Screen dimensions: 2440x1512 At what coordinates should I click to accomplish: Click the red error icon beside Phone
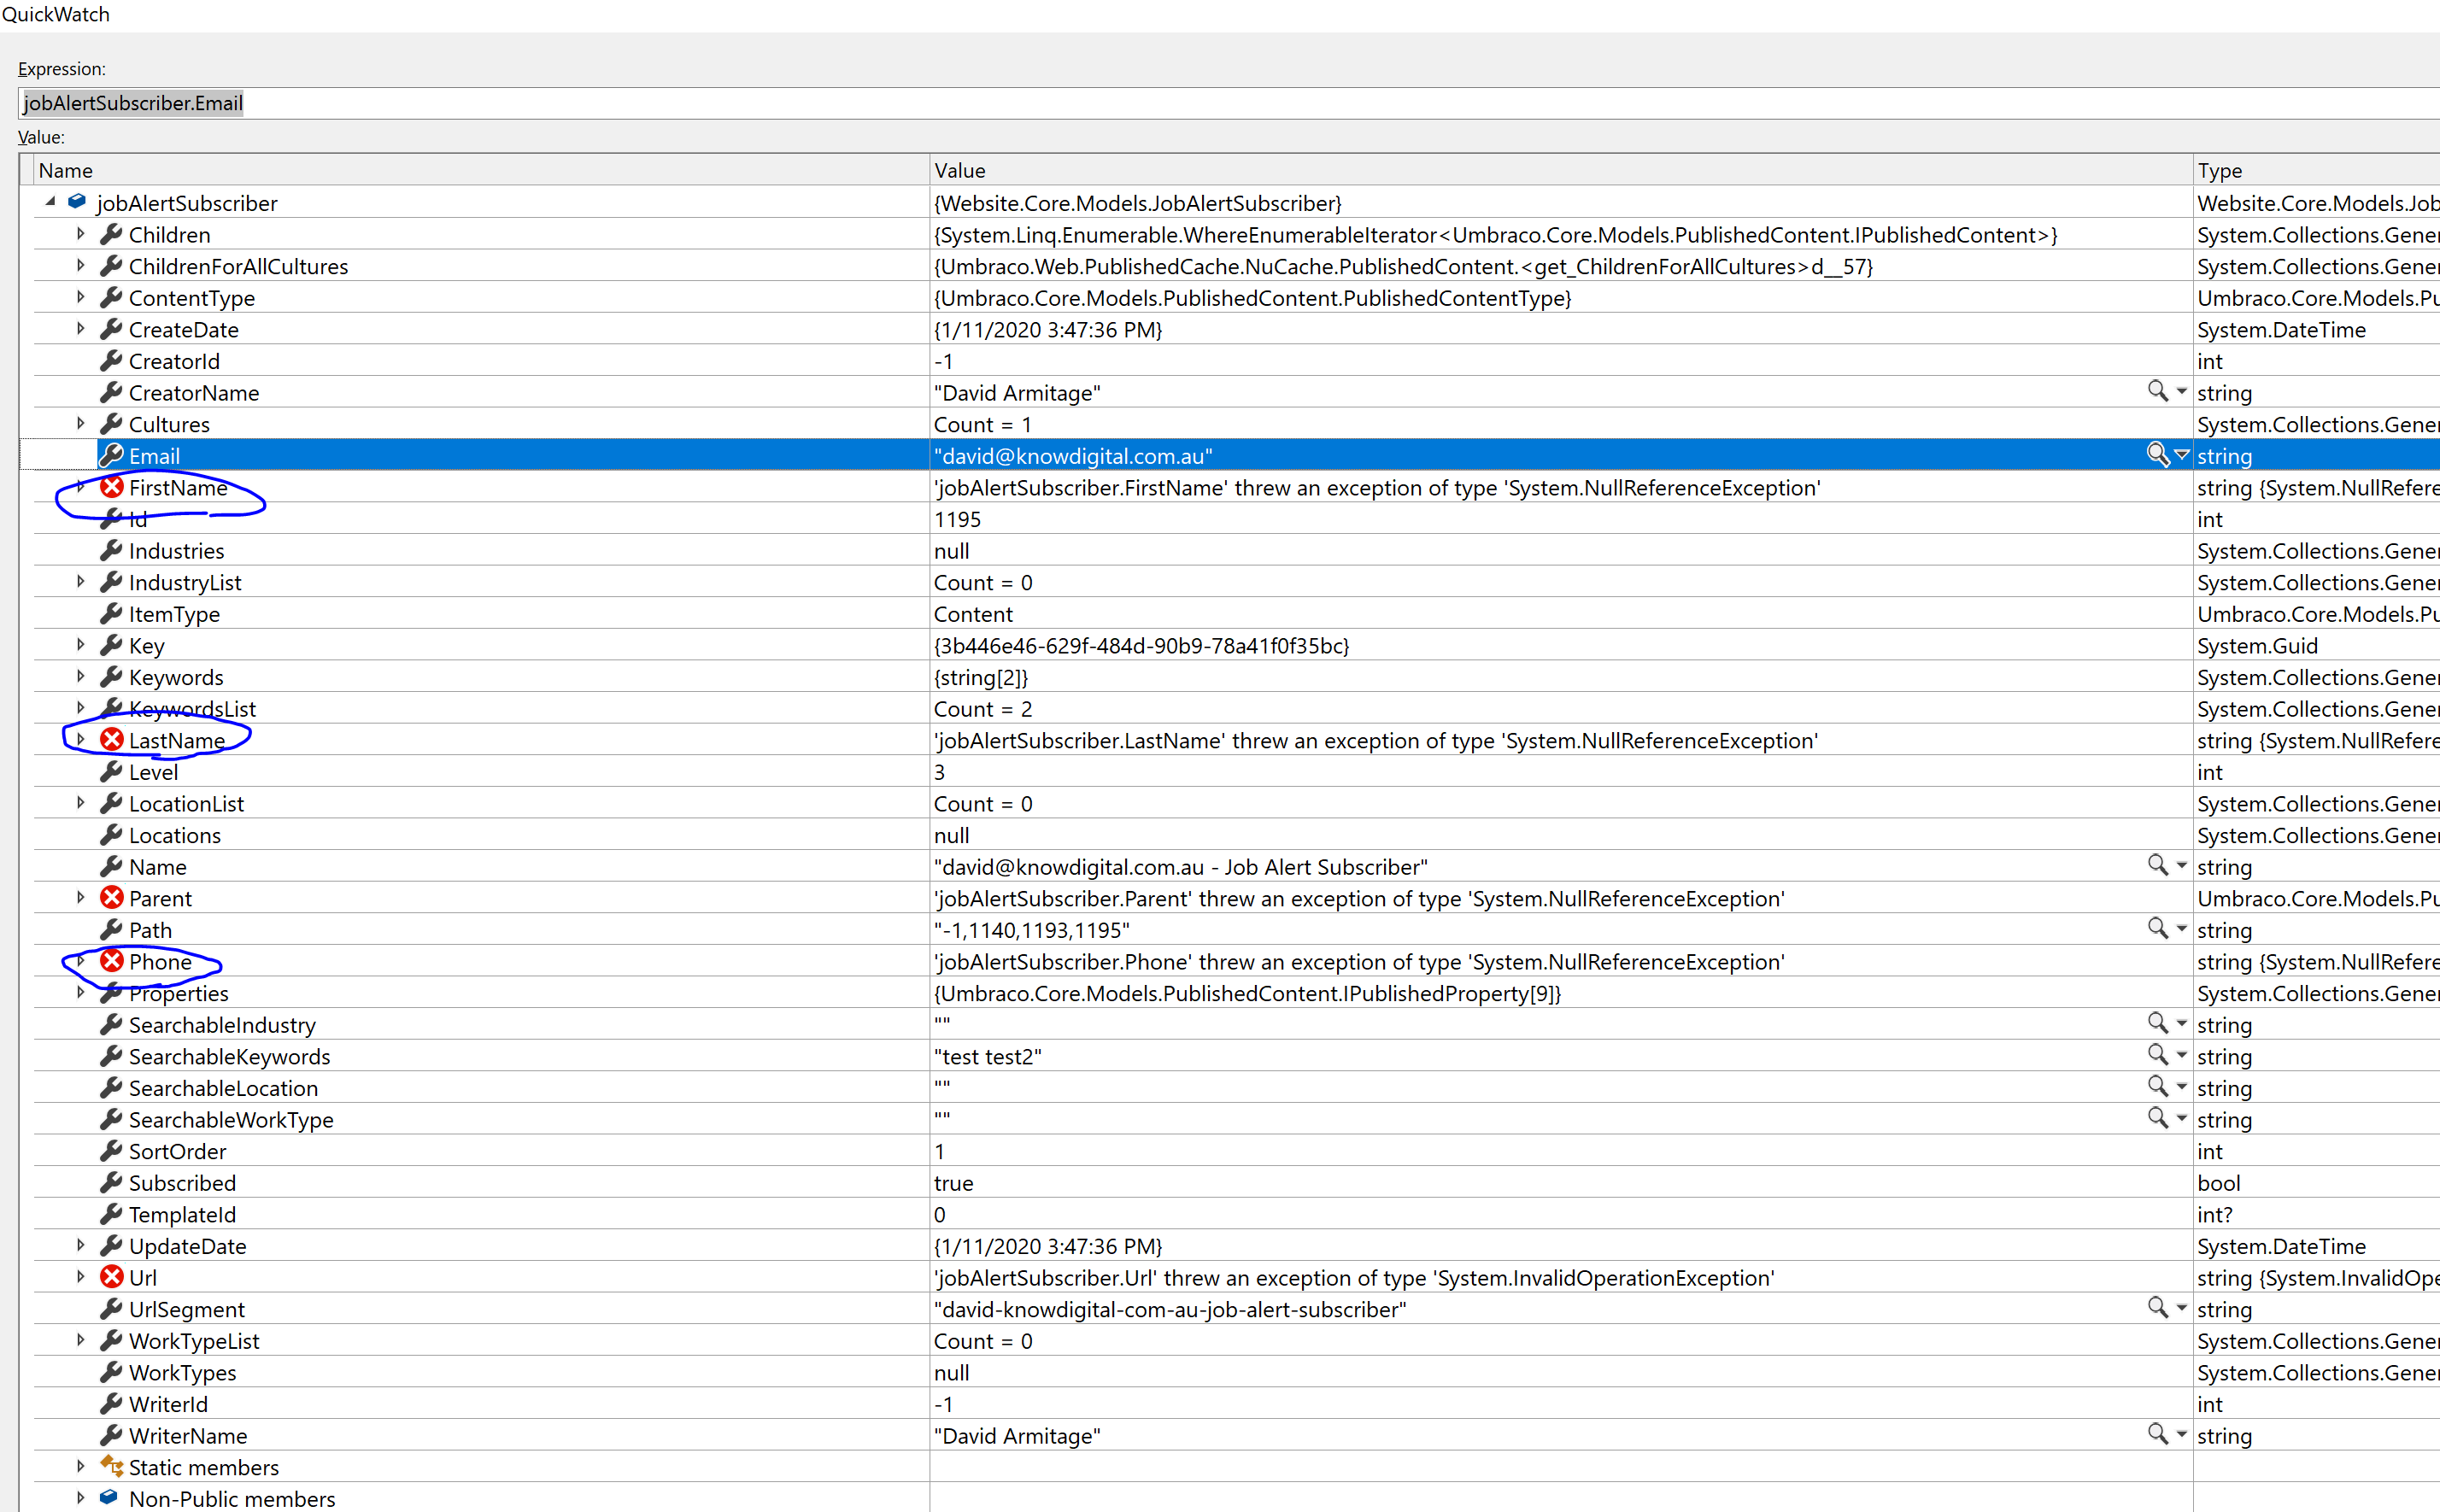click(112, 961)
